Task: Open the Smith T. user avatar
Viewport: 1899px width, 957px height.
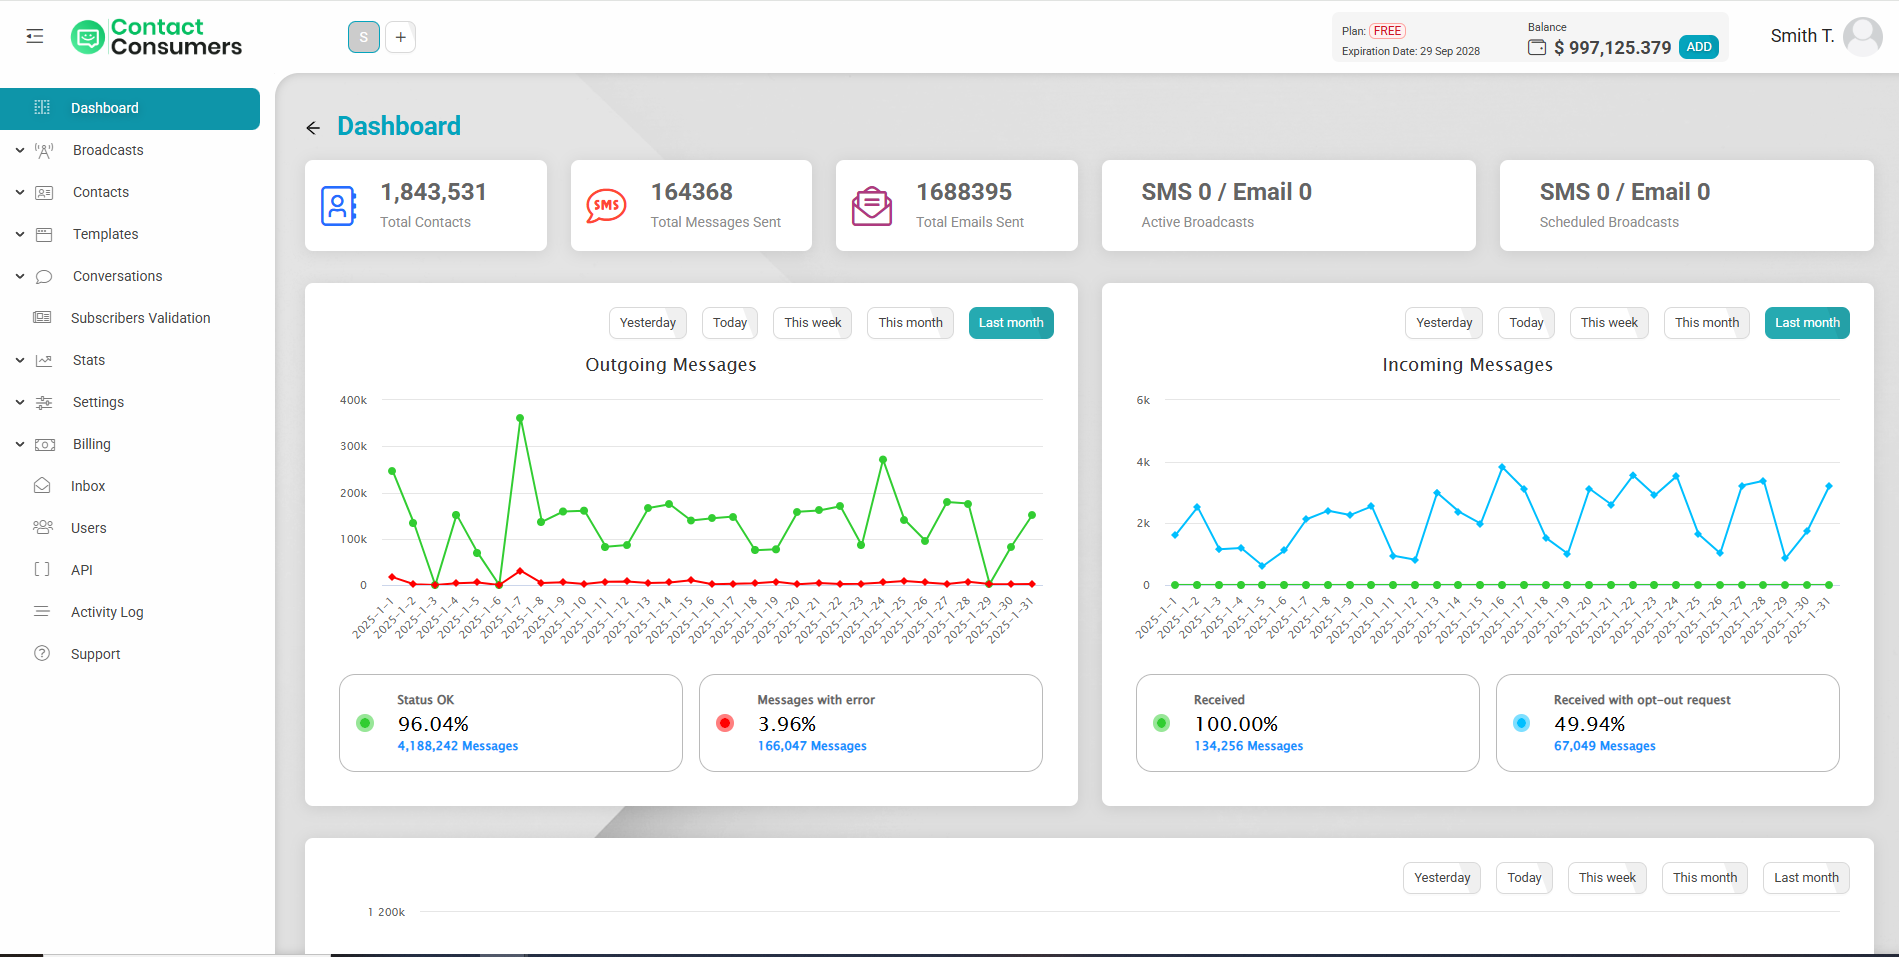Action: pos(1862,36)
